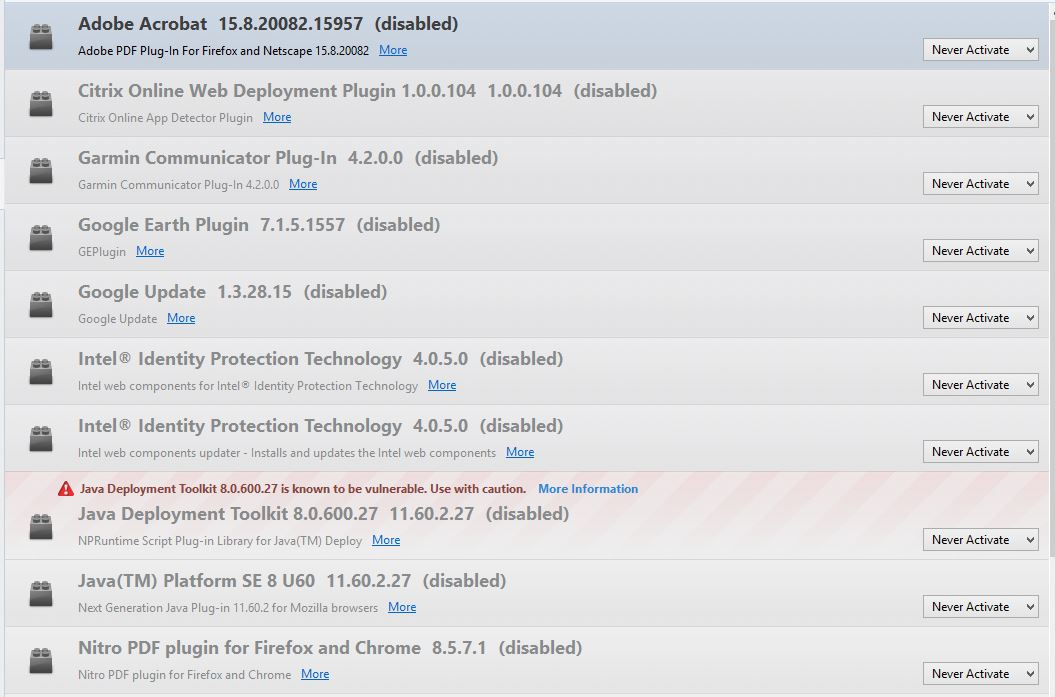Image resolution: width=1055 pixels, height=697 pixels.
Task: Open More link next to GEPlugin
Action: pyautogui.click(x=150, y=251)
